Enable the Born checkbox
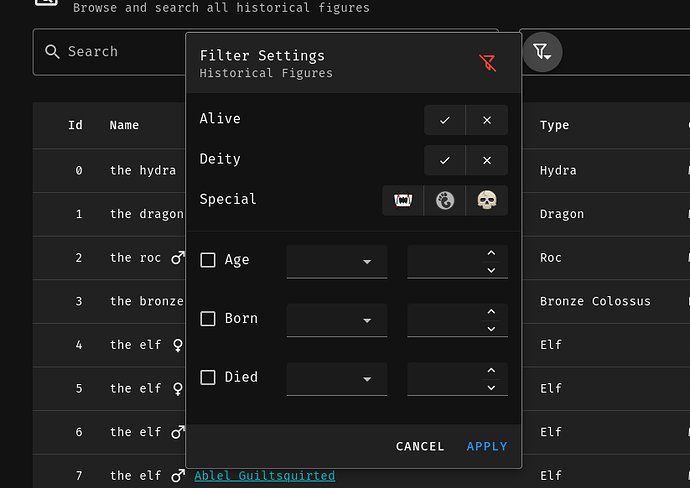This screenshot has height=488, width=690. 208,319
